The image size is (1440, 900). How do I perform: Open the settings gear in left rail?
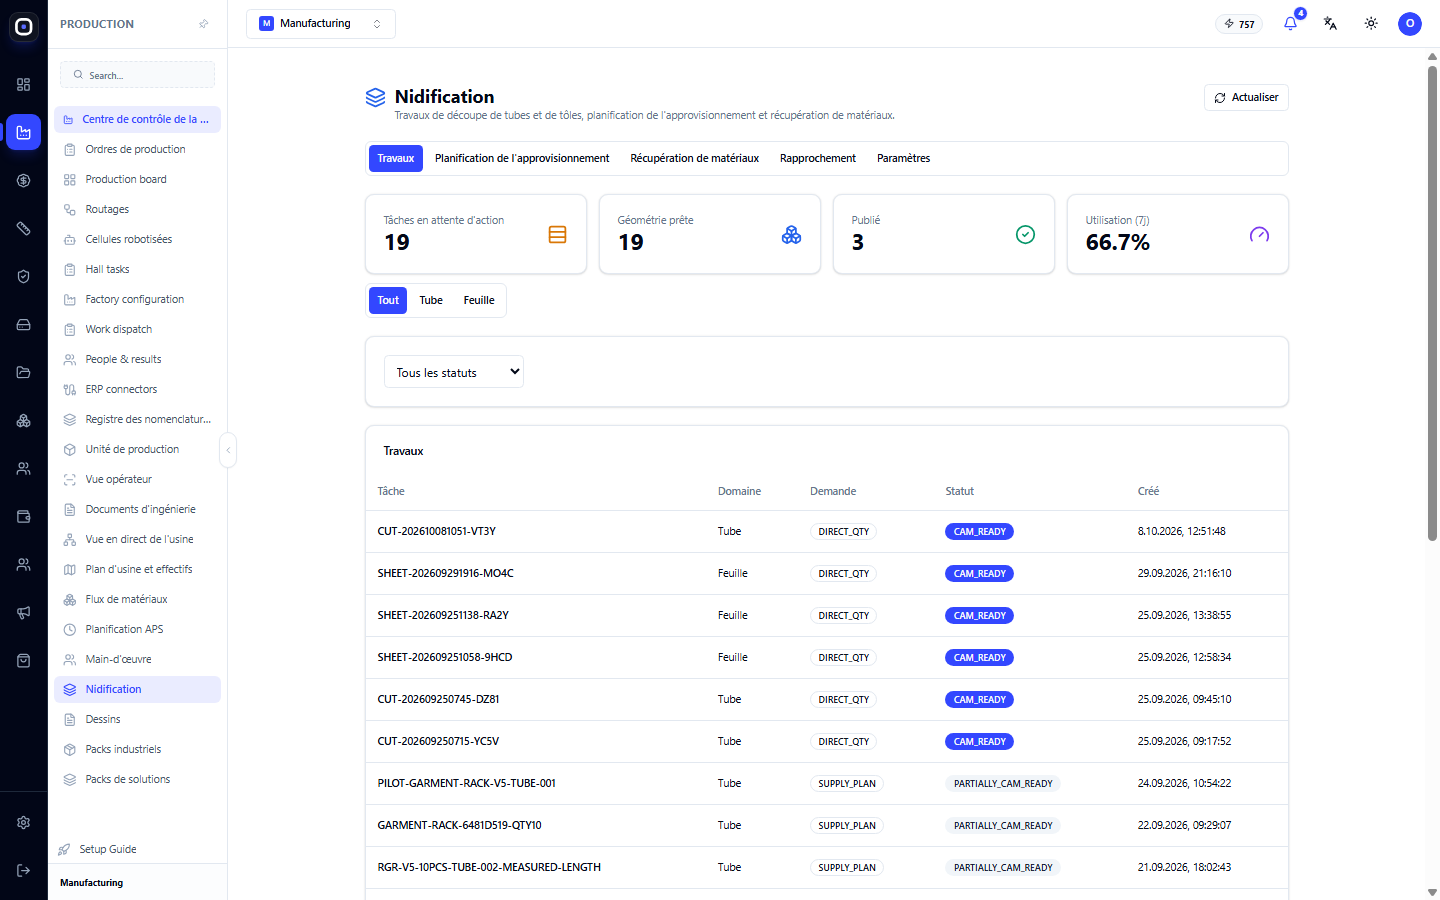[24, 823]
